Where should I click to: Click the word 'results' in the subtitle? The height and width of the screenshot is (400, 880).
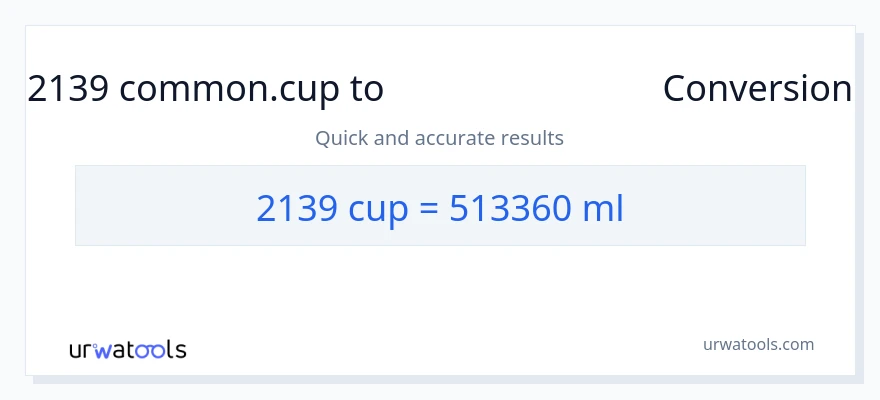coord(532,138)
